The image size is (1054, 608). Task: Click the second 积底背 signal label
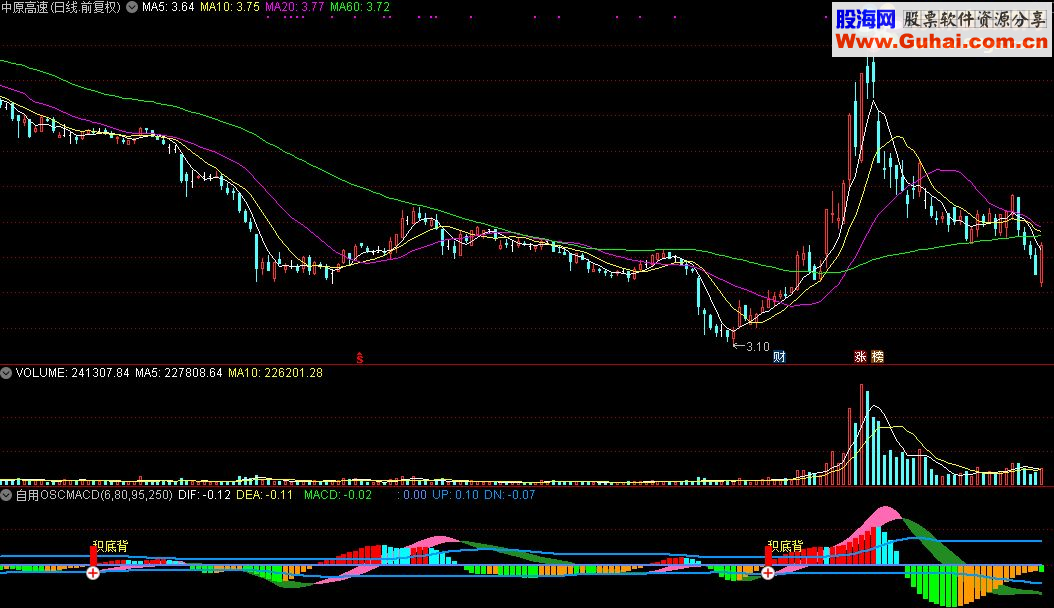tap(785, 546)
